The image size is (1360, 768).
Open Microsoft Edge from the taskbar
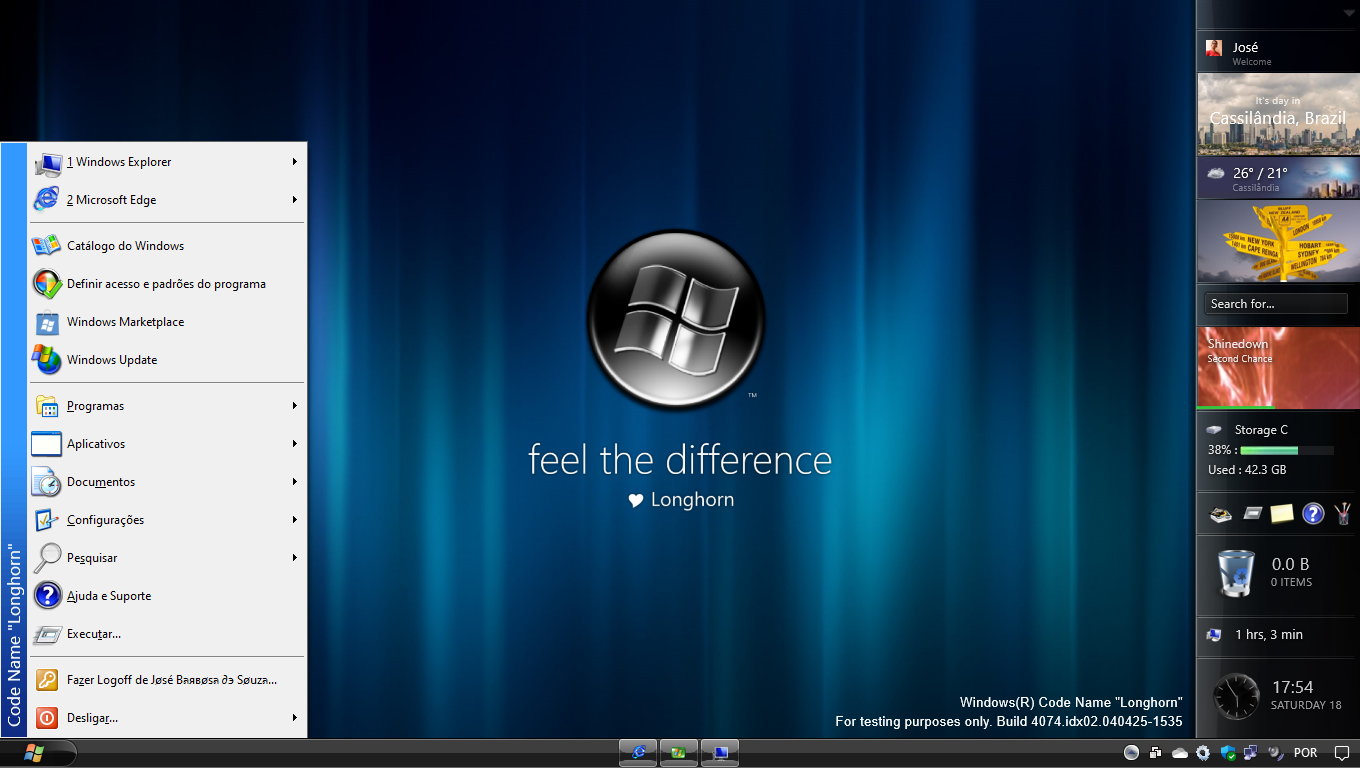(638, 752)
